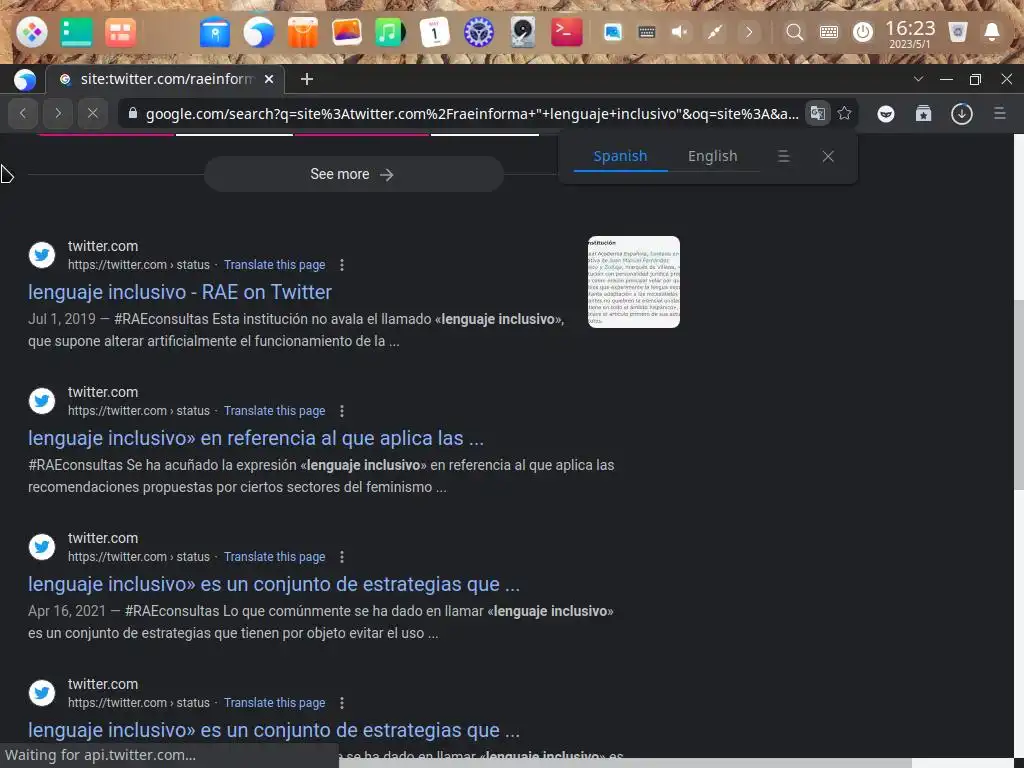This screenshot has width=1024, height=768.
Task: Mute via the volume tray icon
Action: [680, 32]
